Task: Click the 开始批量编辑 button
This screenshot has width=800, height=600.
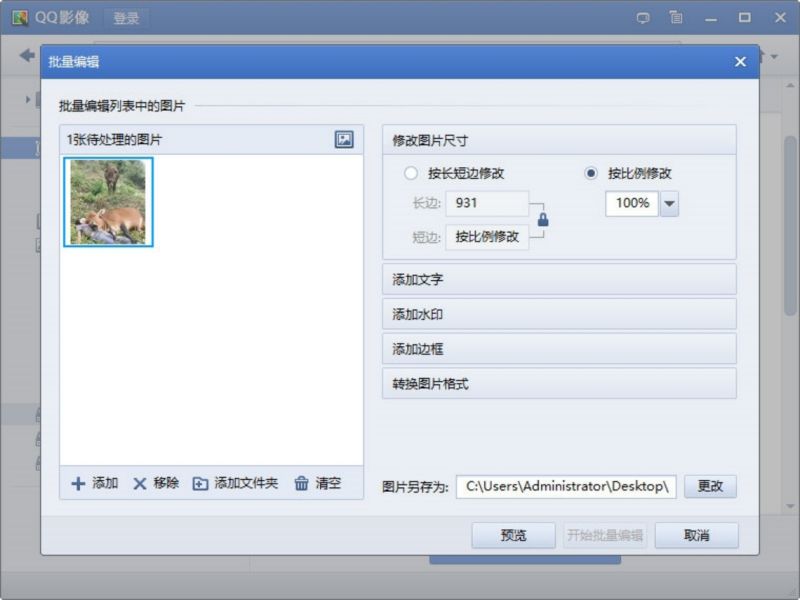Action: pyautogui.click(x=605, y=535)
